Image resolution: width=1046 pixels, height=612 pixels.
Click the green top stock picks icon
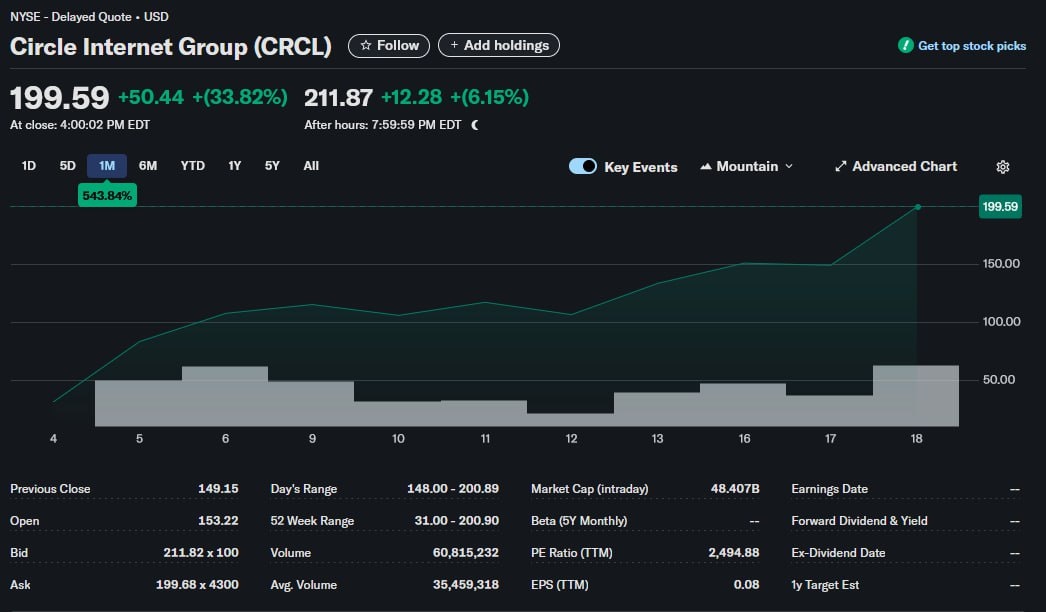tap(905, 45)
